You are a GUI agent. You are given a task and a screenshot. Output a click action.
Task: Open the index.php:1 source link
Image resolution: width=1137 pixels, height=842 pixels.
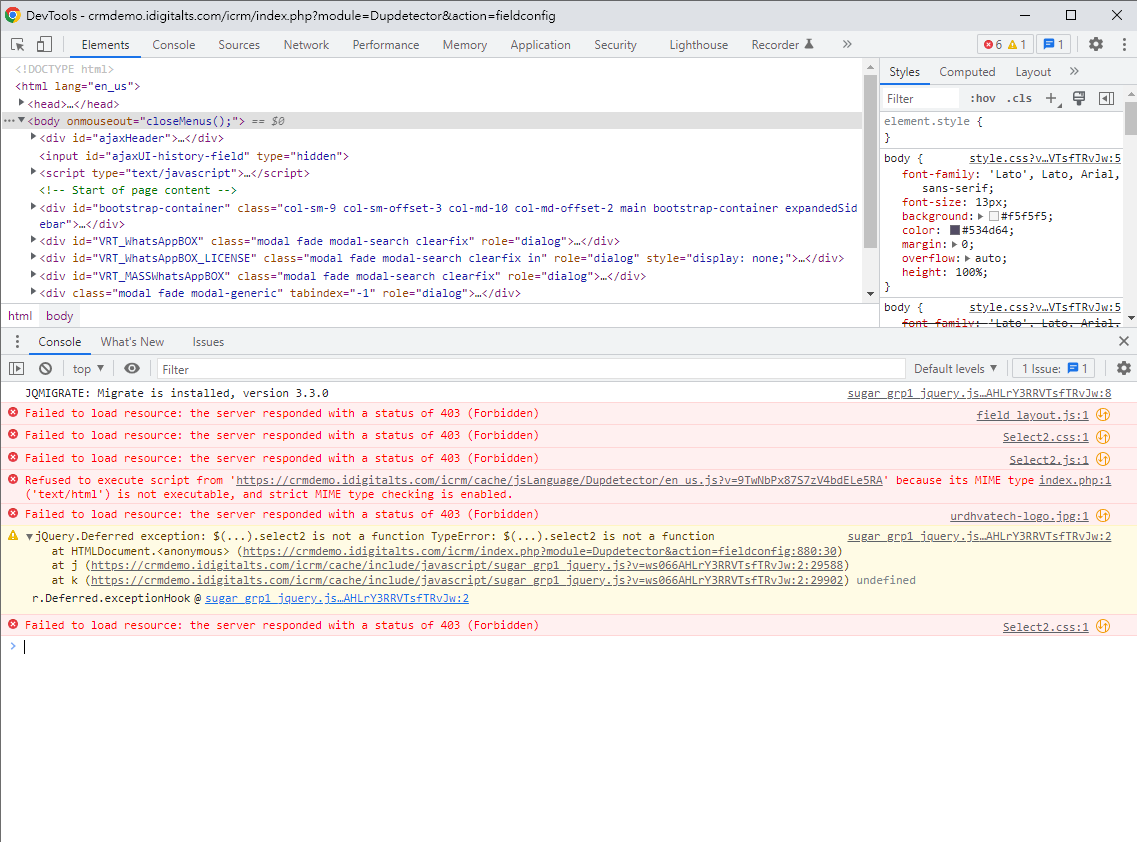[x=1075, y=480]
